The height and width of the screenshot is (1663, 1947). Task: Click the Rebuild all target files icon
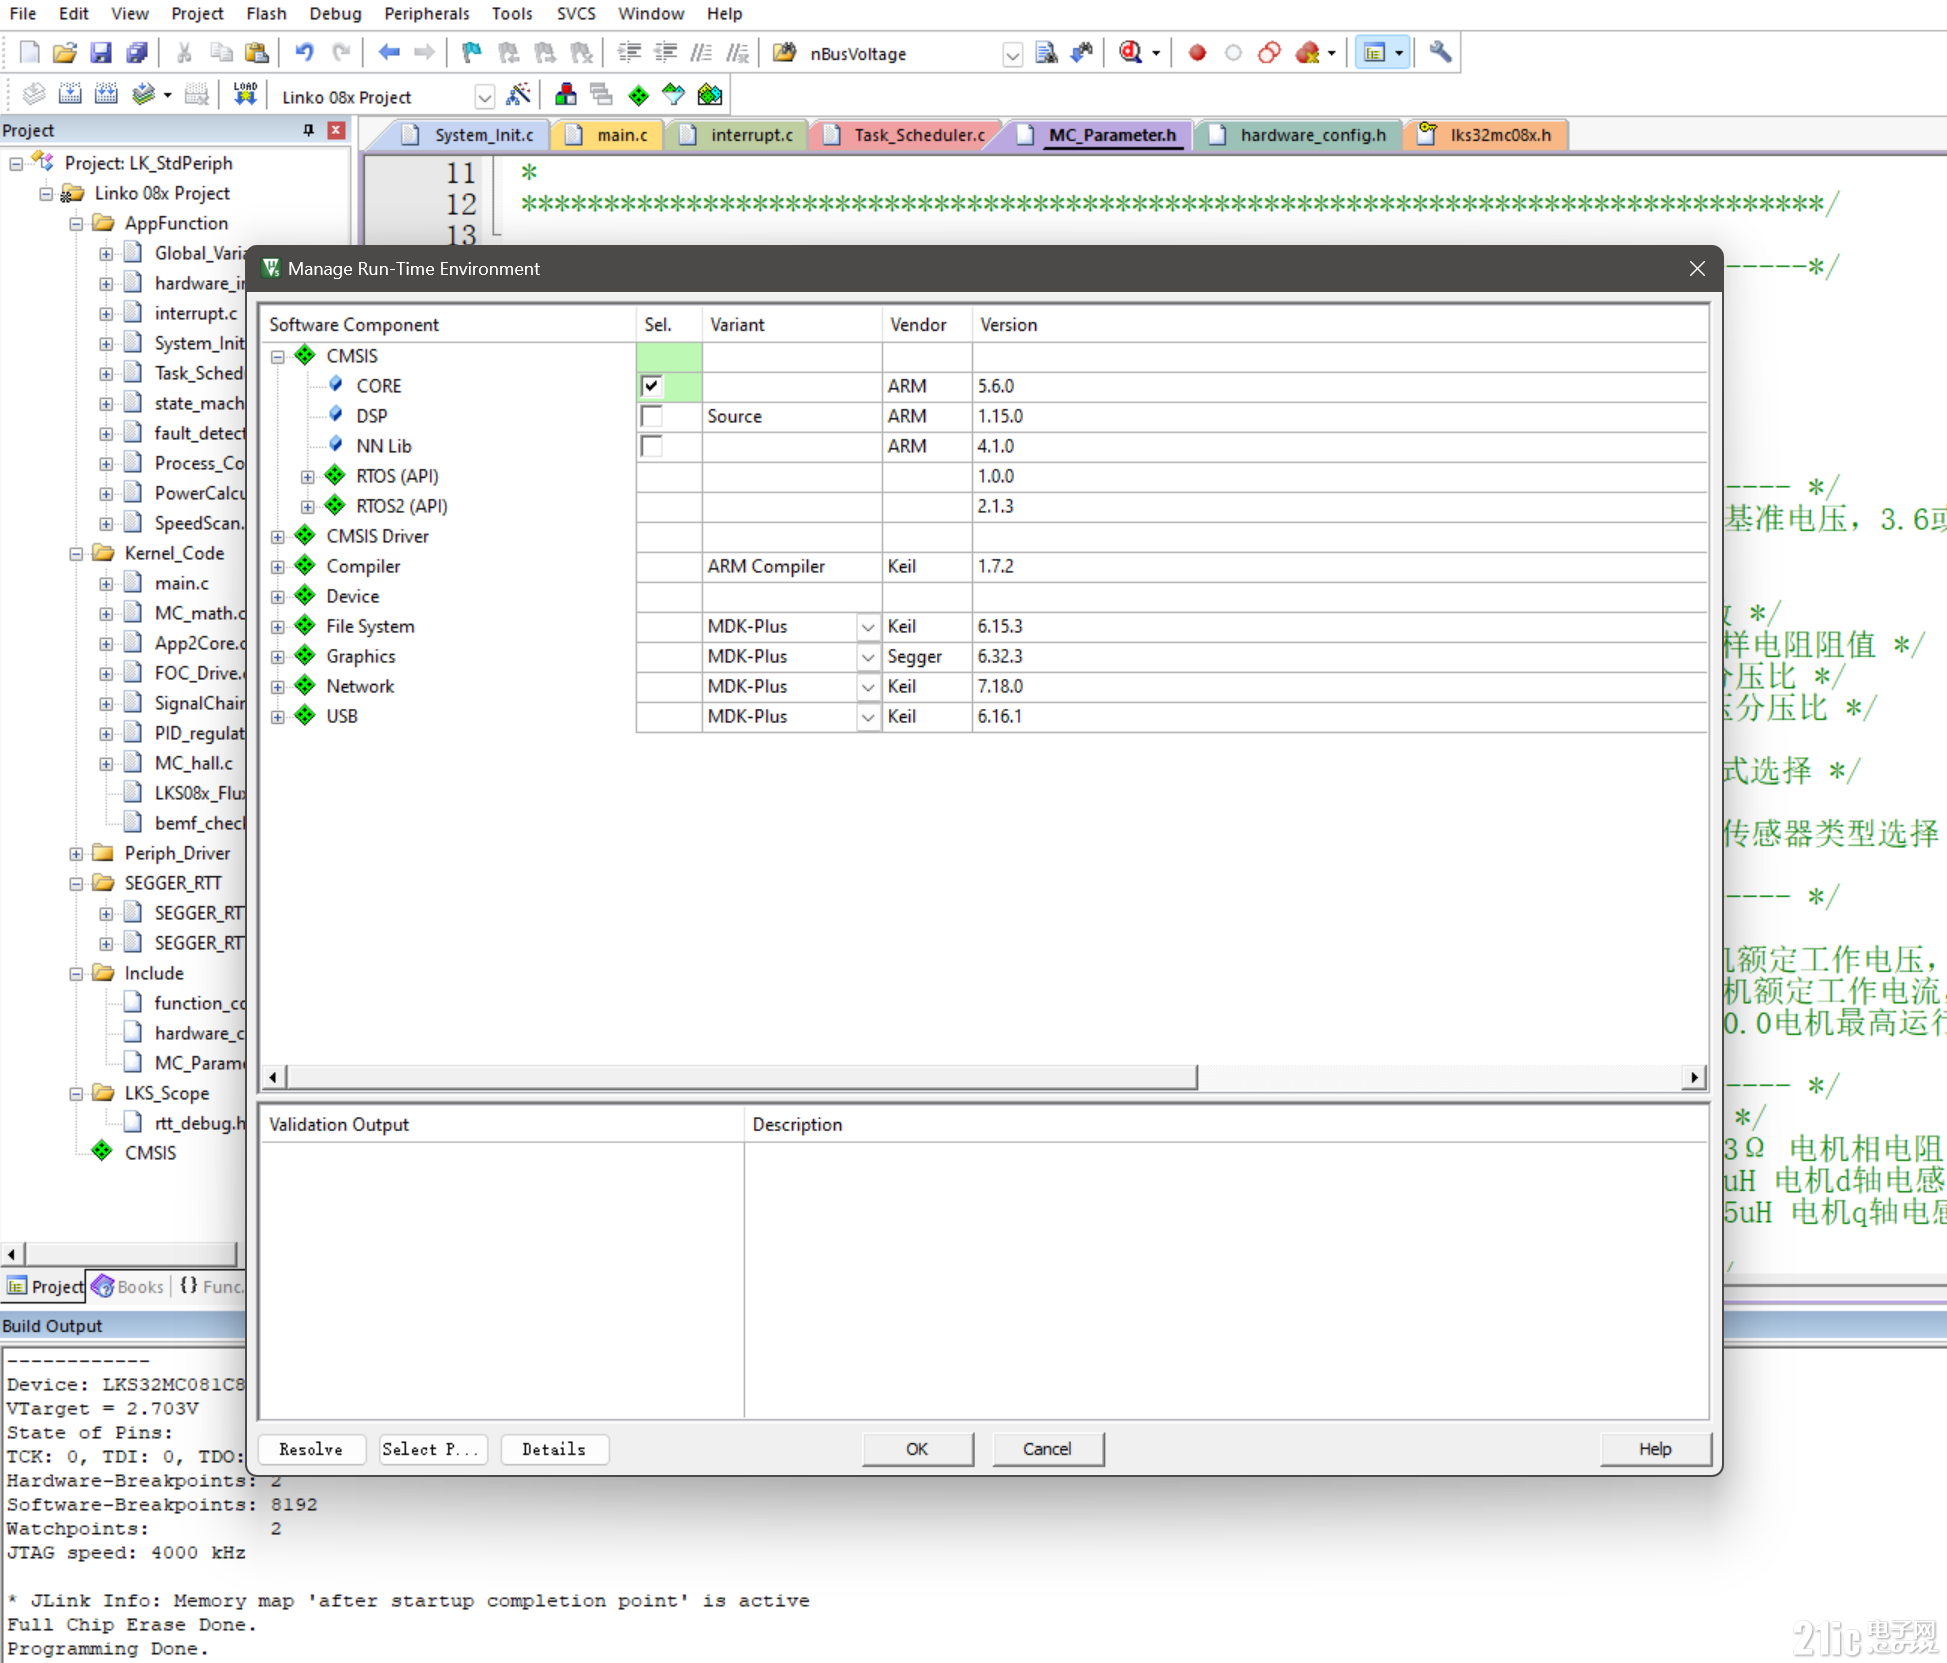106,95
